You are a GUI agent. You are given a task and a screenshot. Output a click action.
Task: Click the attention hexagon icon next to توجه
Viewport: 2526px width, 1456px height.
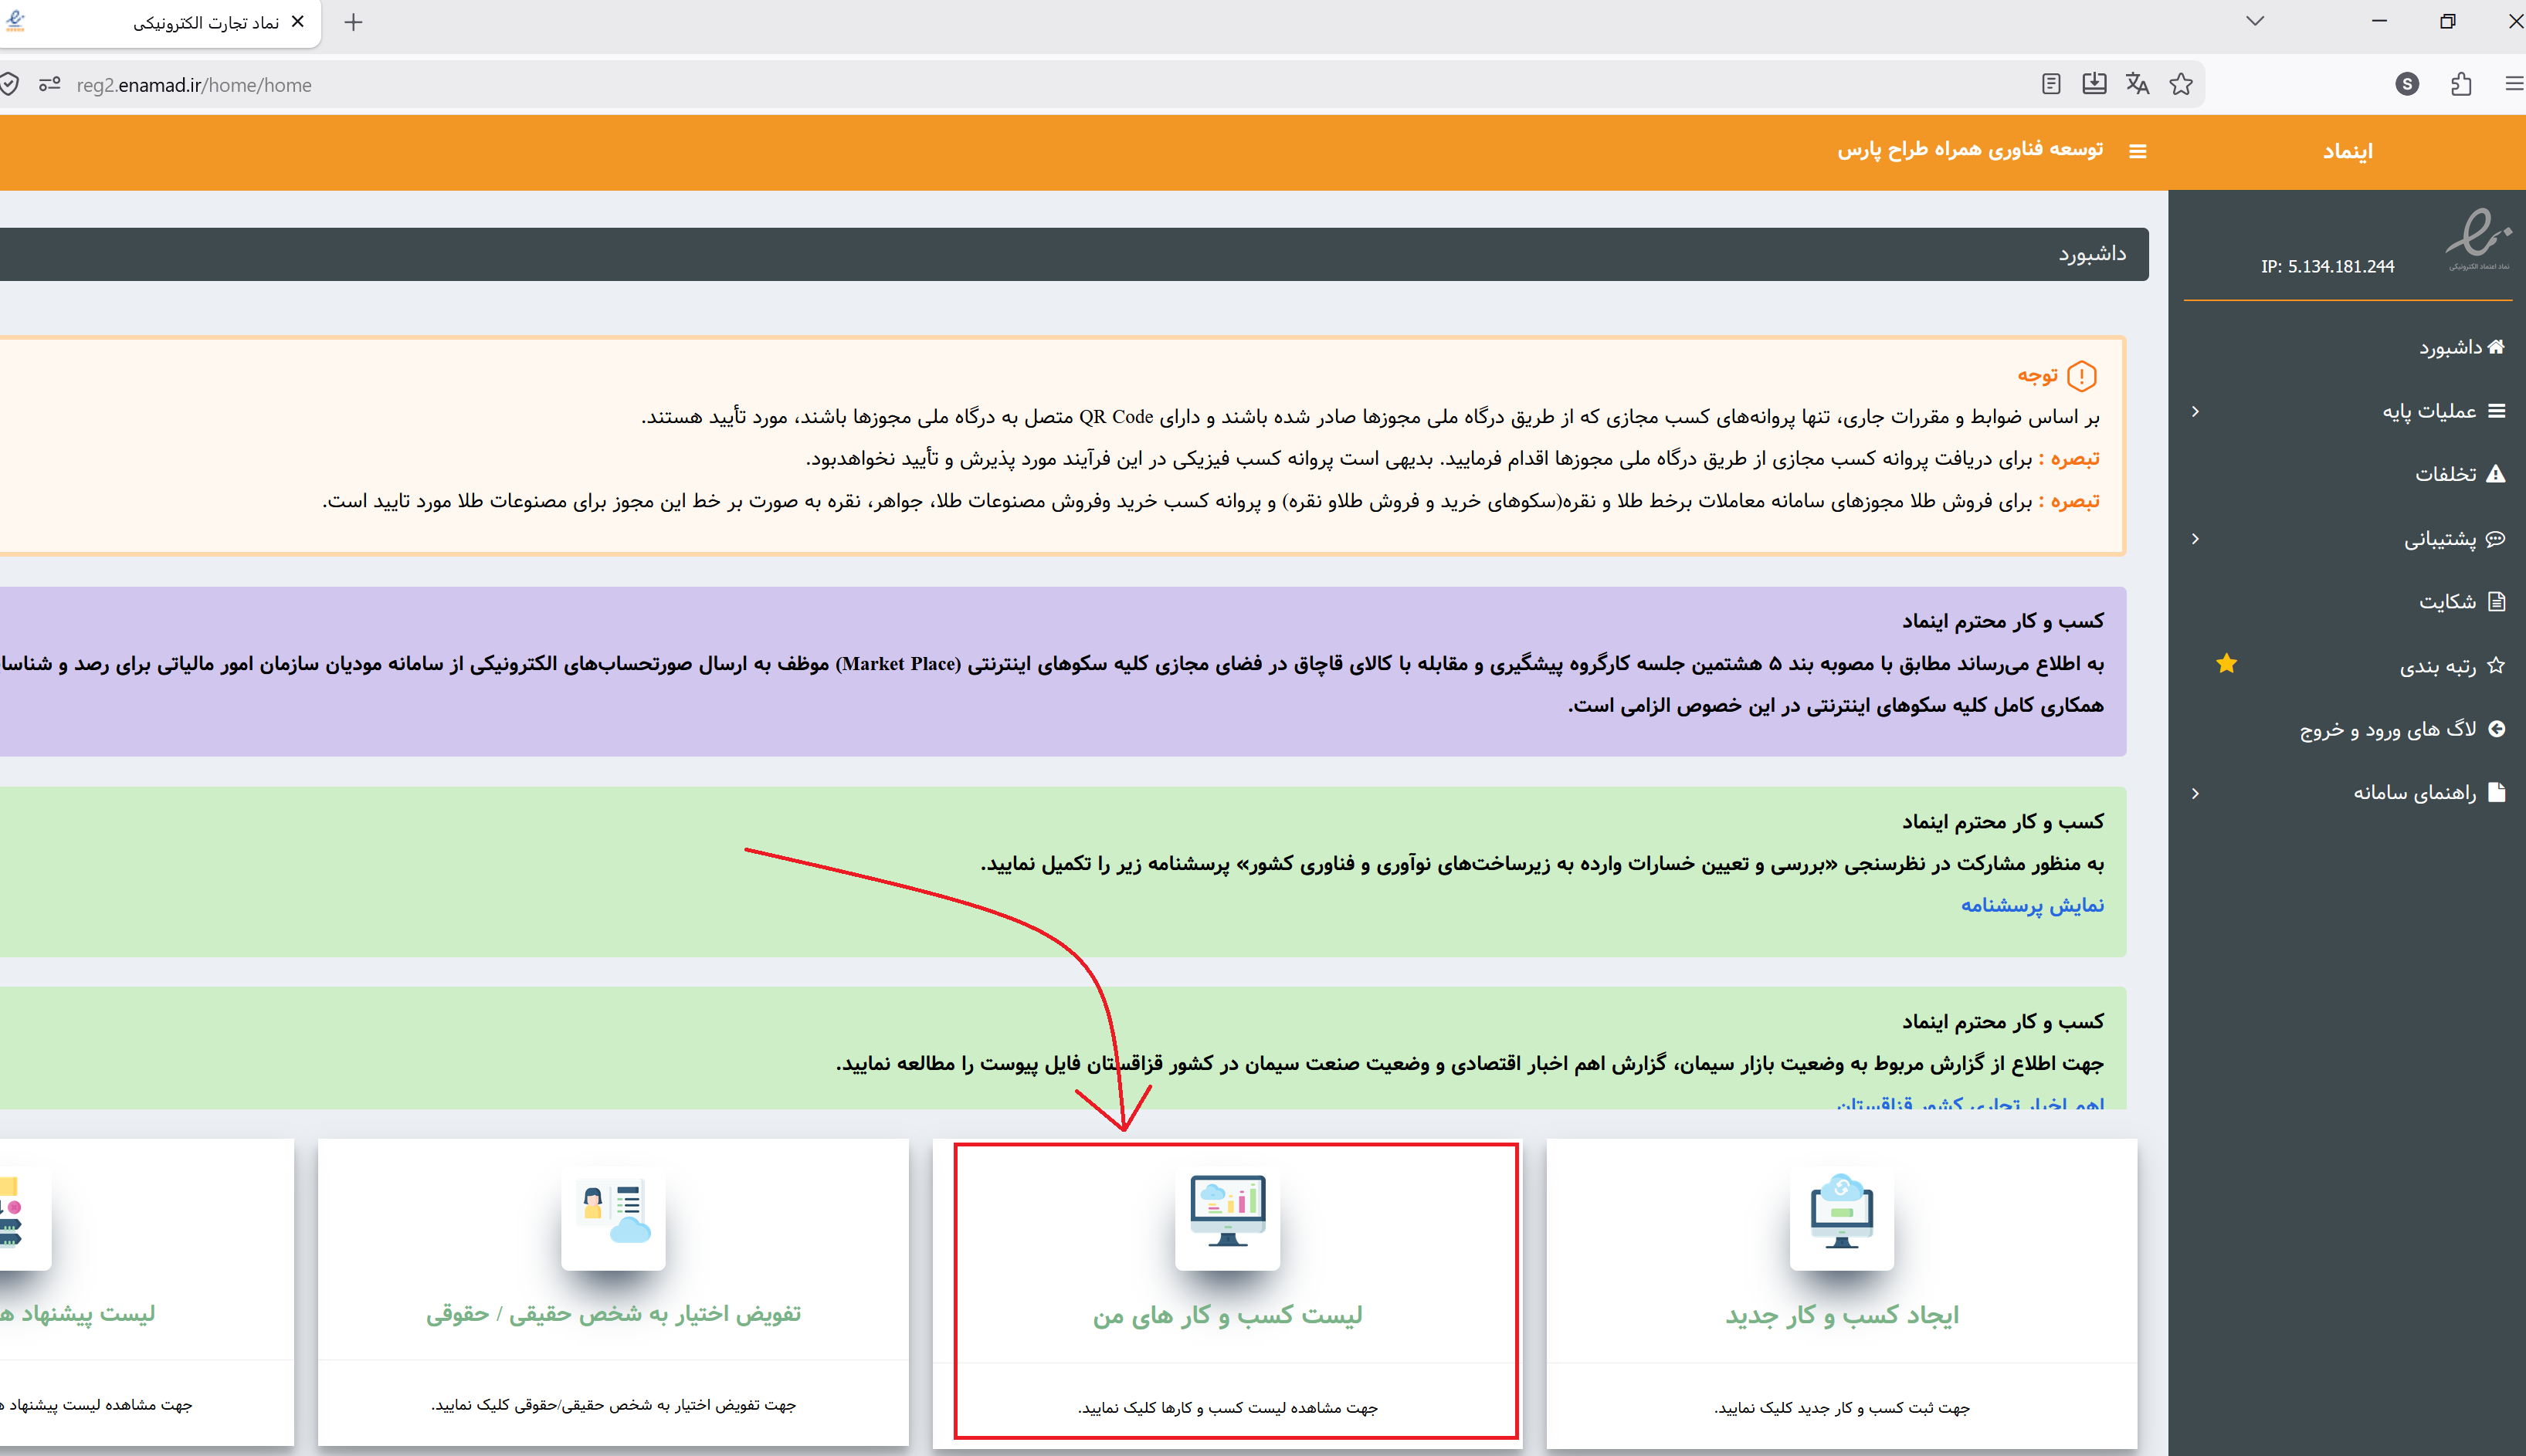coord(2082,376)
